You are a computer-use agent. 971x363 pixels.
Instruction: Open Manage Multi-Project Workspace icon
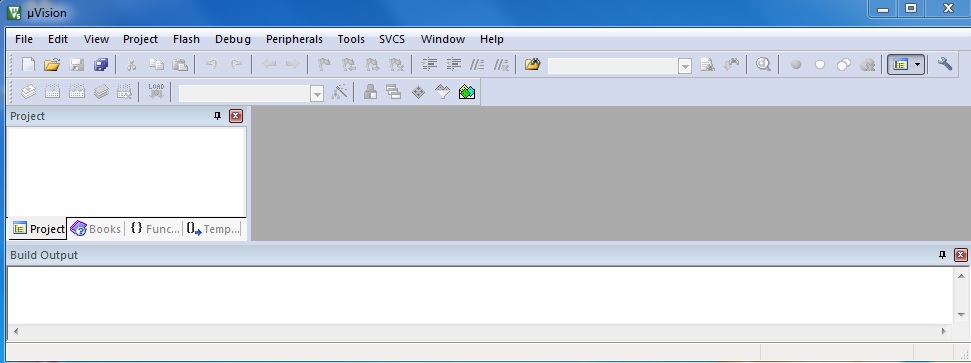coord(394,92)
